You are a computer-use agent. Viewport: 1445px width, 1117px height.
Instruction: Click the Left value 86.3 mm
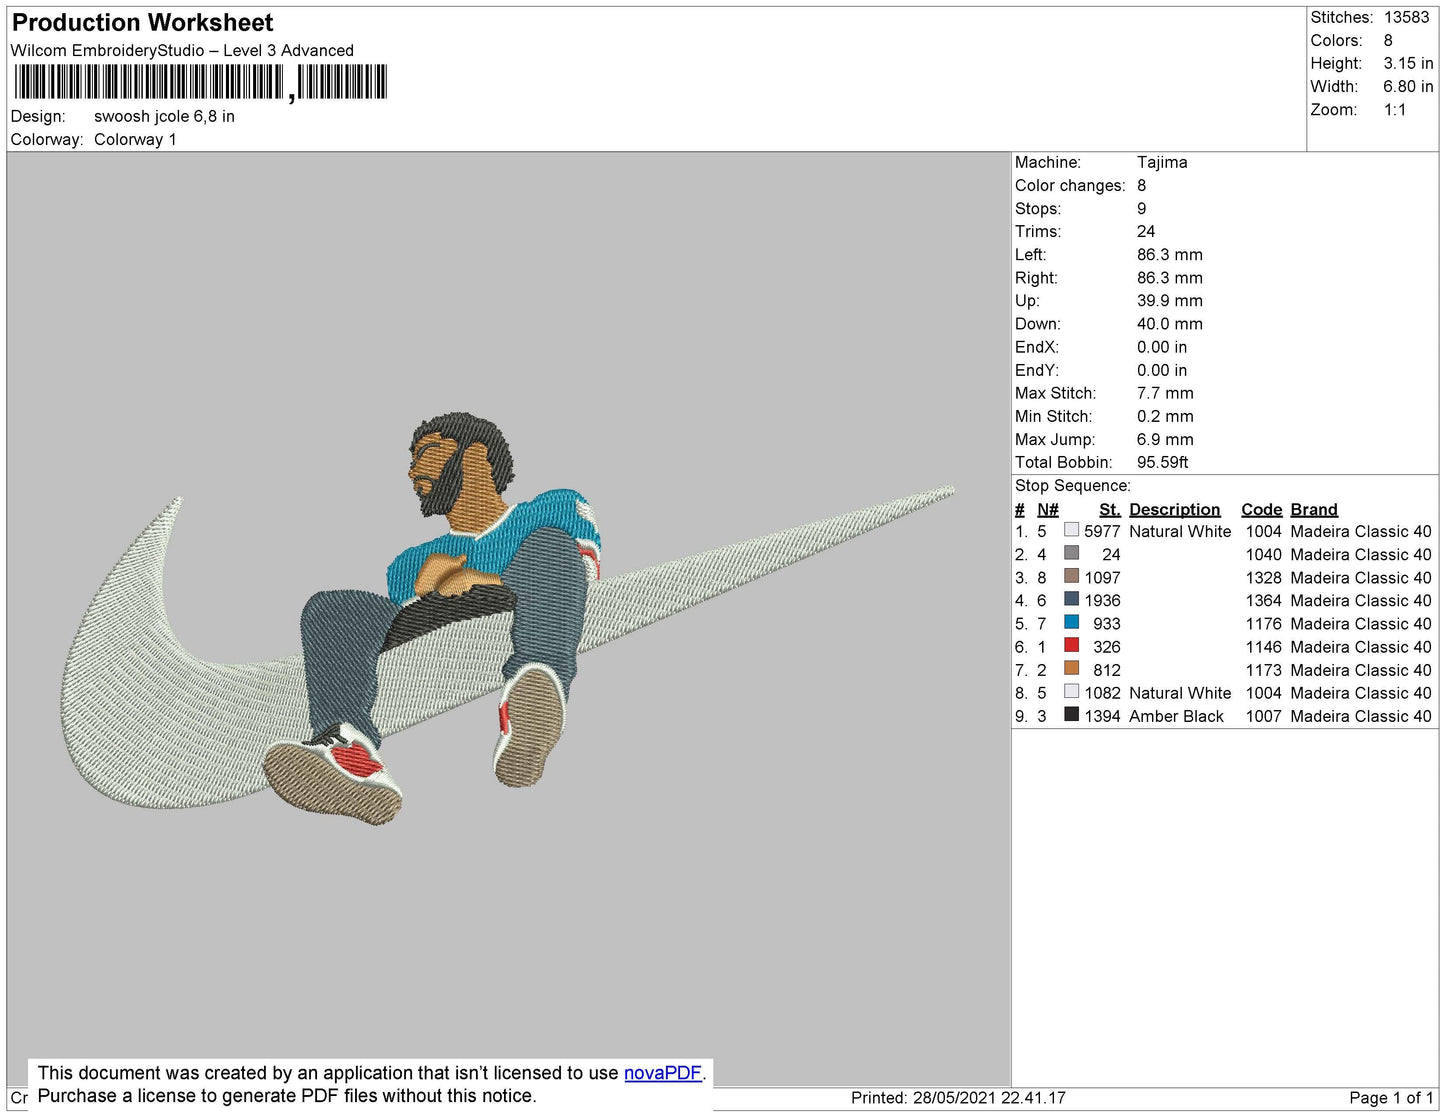point(1170,254)
